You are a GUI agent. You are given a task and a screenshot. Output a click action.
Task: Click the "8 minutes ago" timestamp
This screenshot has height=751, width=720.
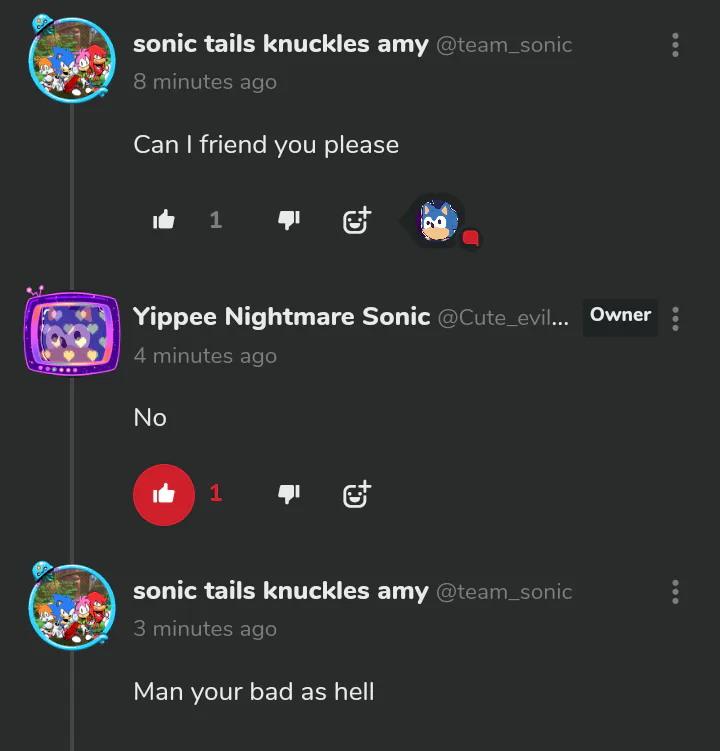click(x=205, y=82)
